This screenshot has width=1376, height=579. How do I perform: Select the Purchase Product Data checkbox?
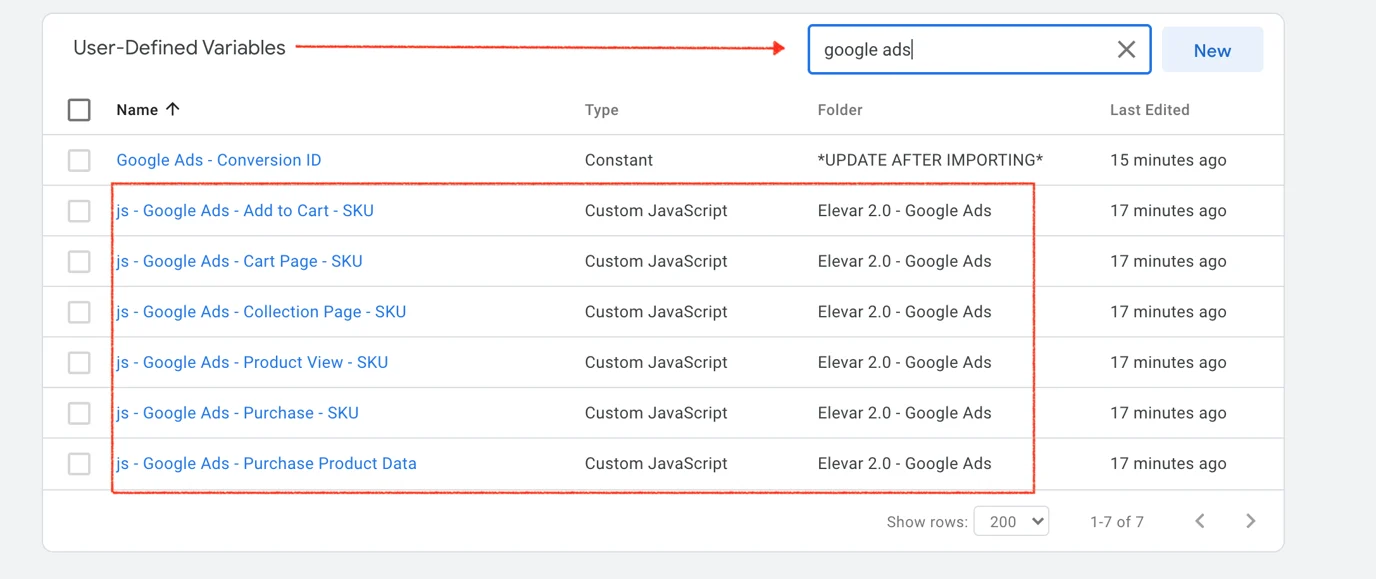click(79, 463)
